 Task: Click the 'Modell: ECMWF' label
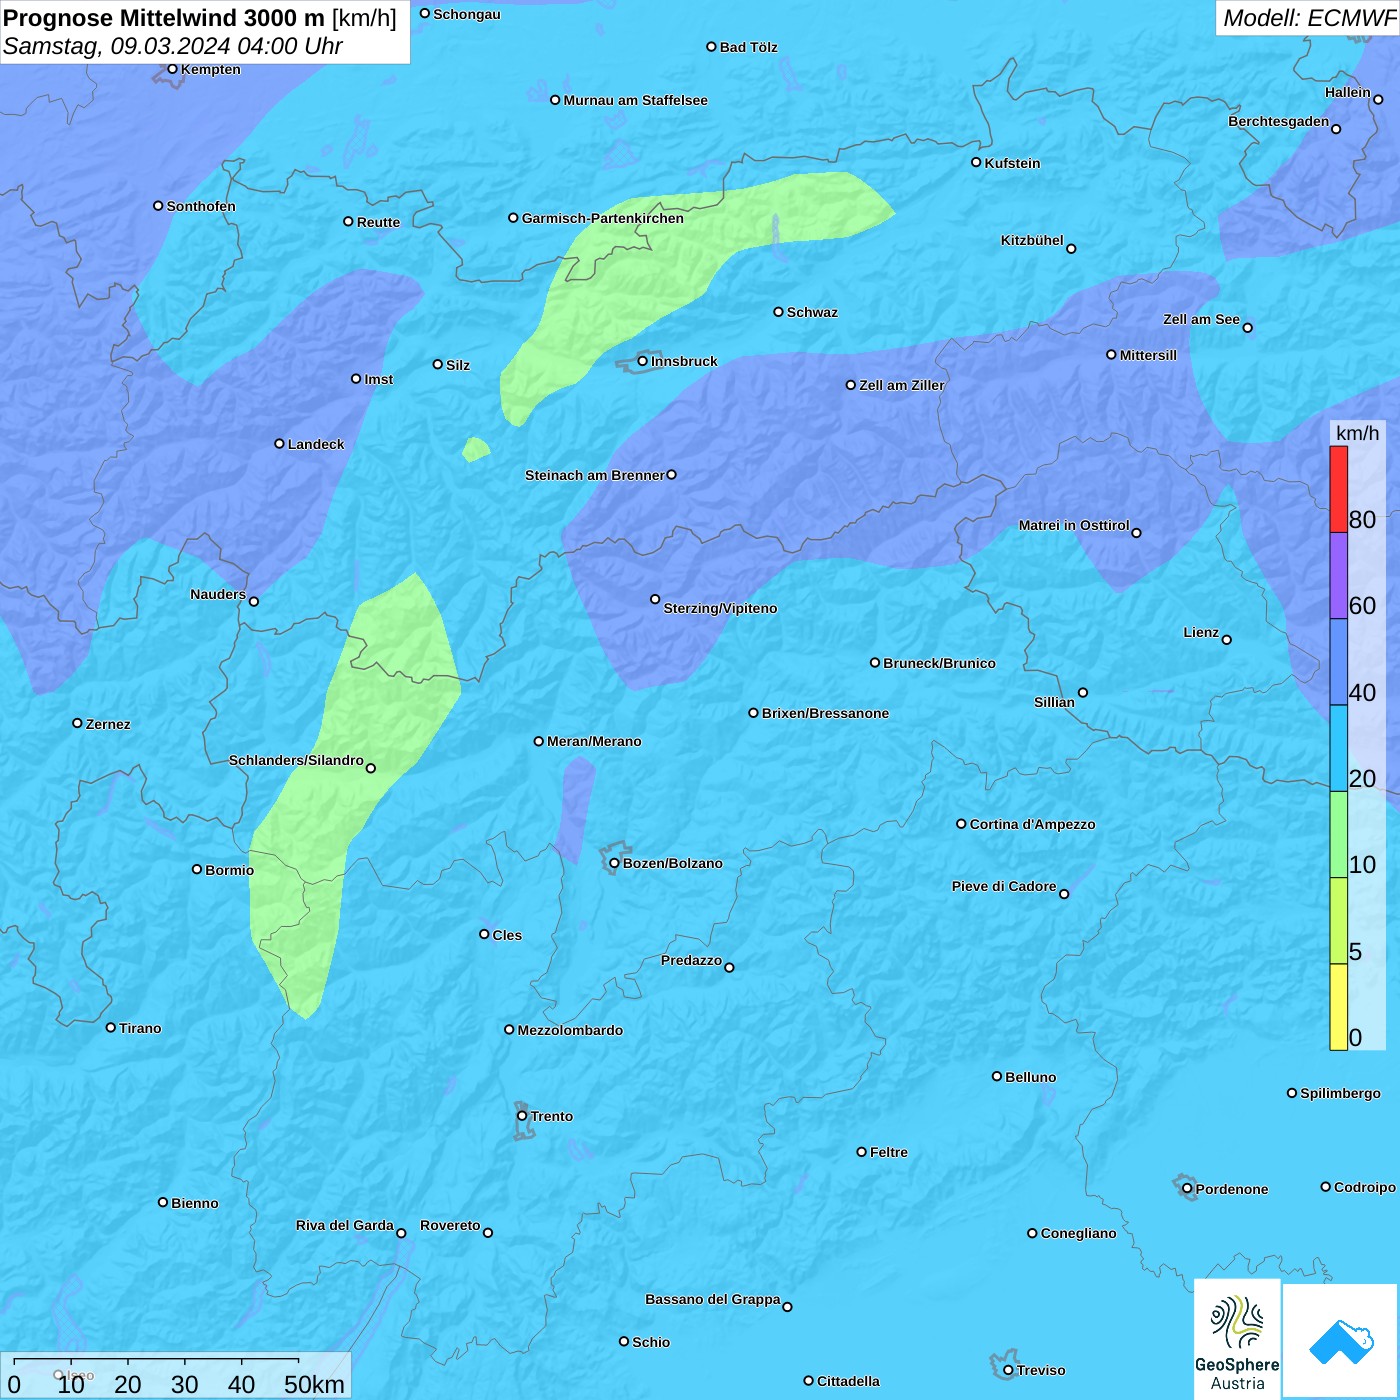tap(1309, 18)
